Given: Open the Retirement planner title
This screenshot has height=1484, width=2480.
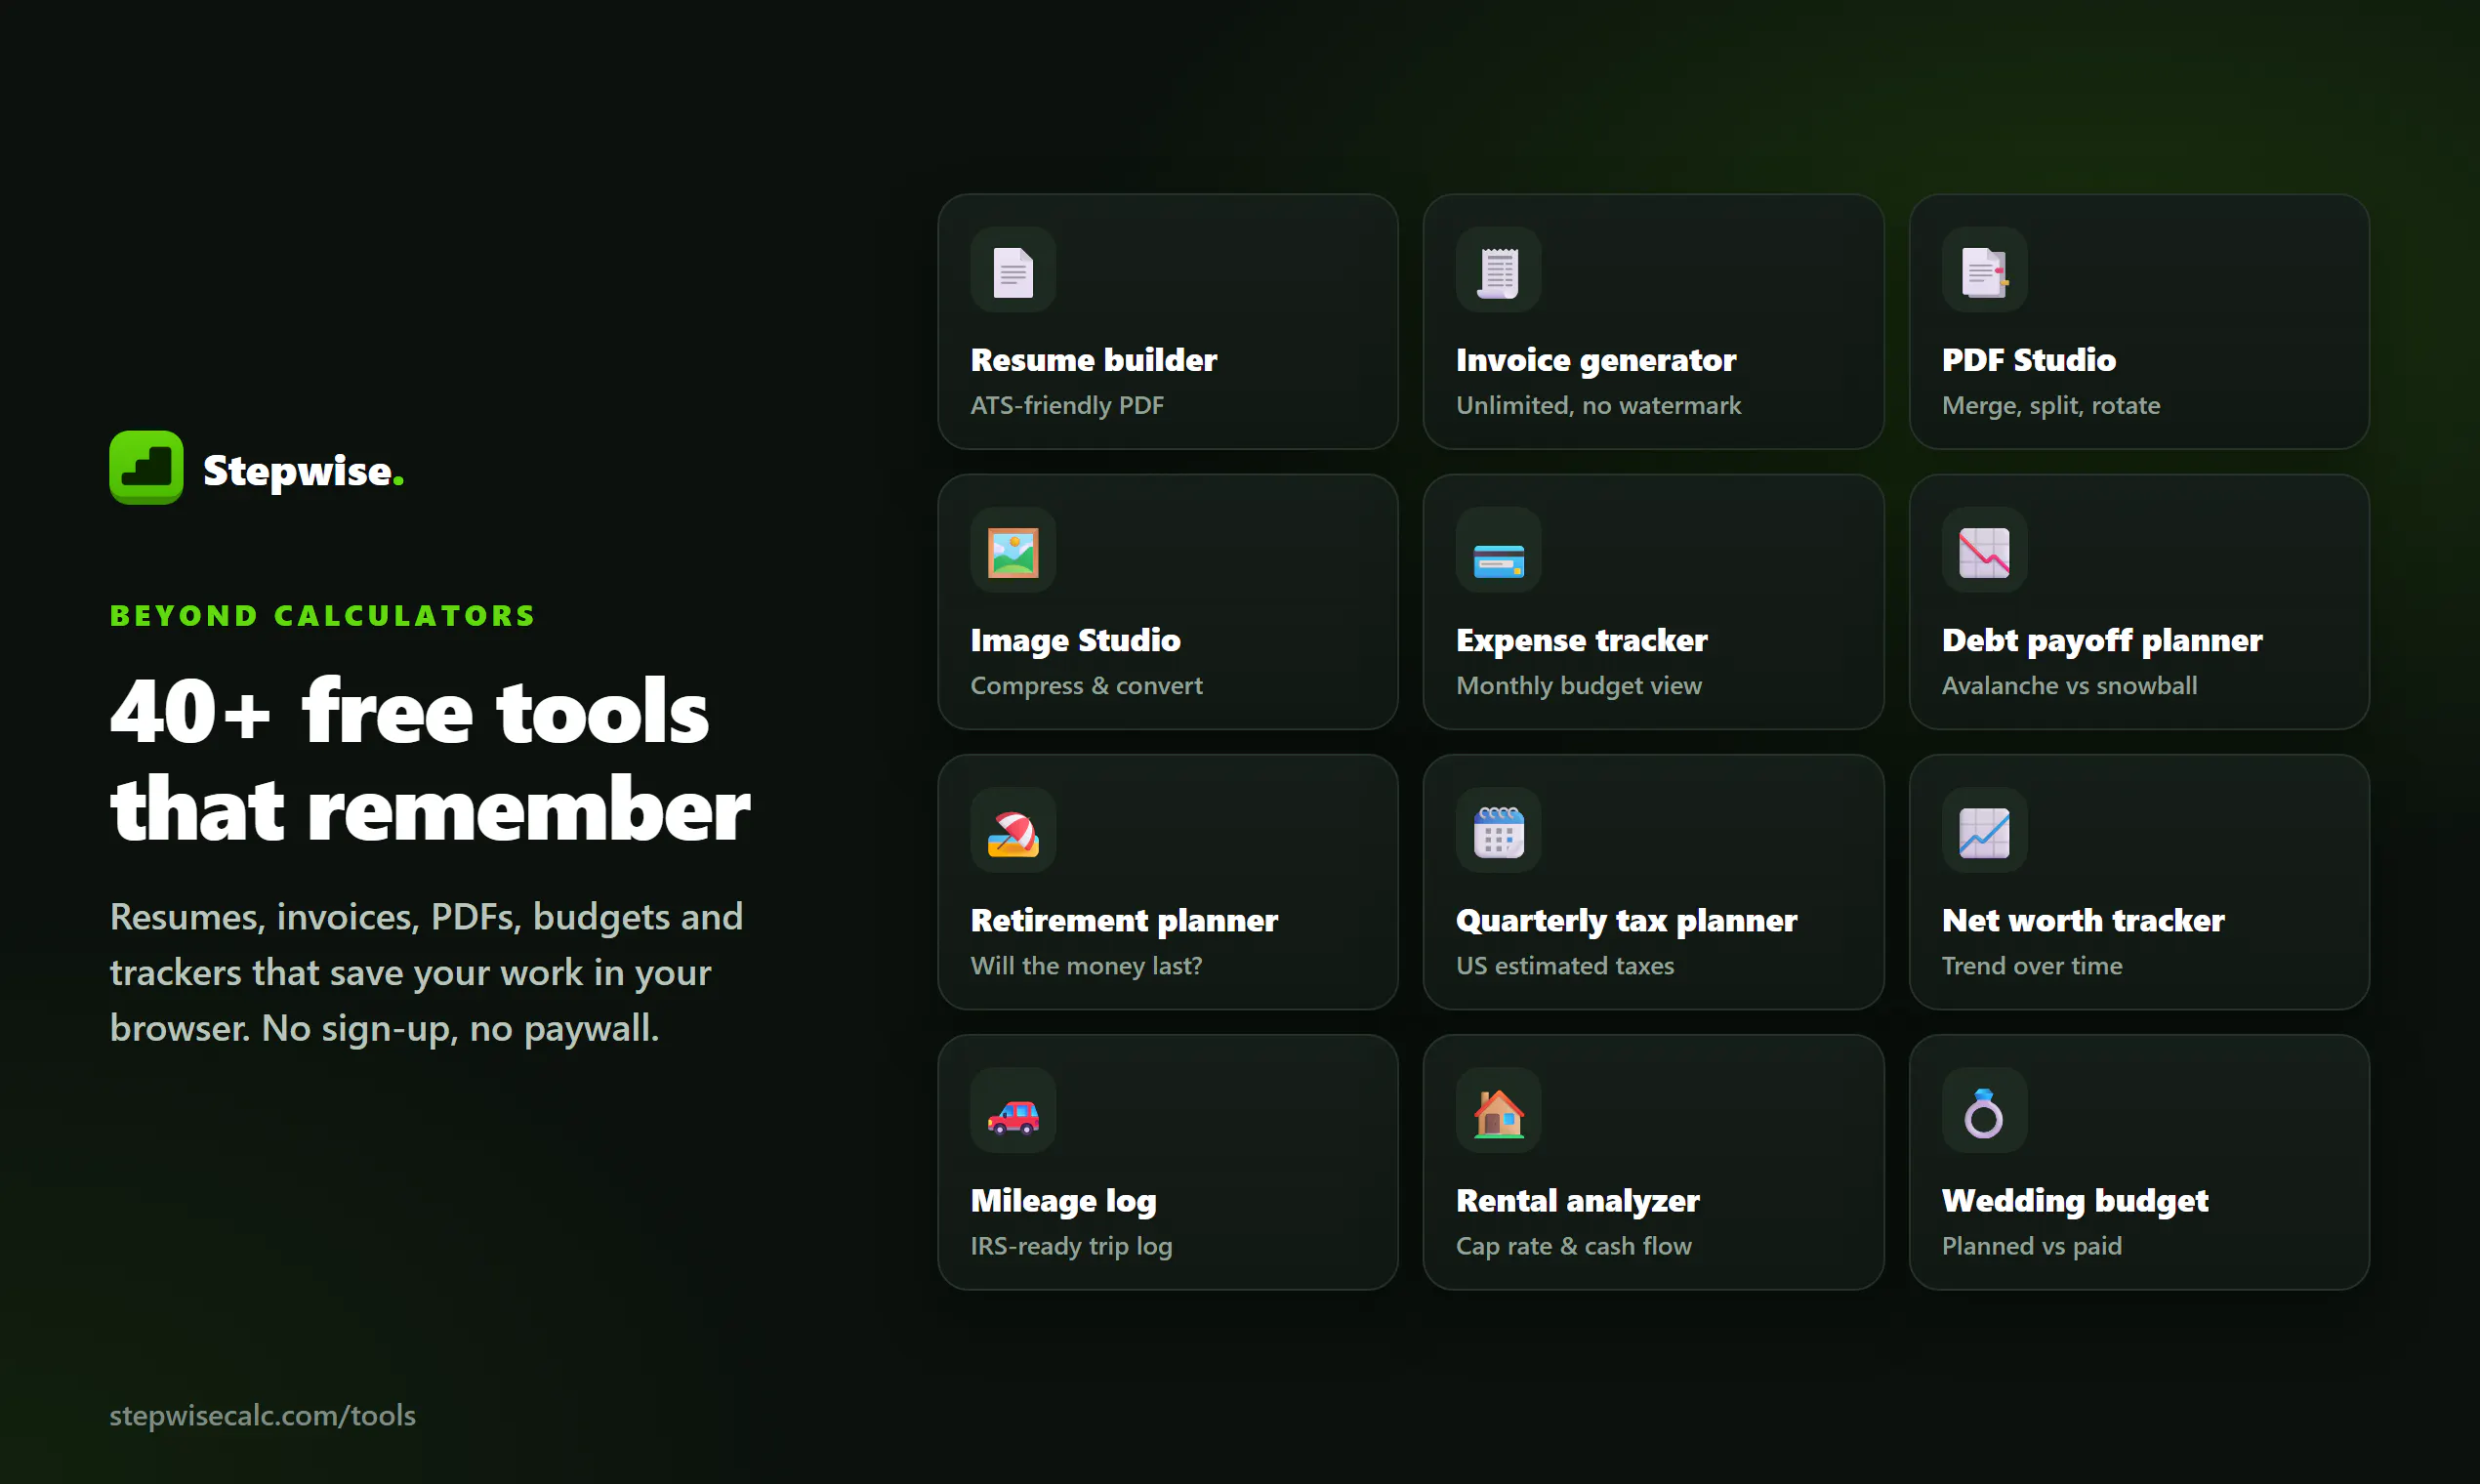Looking at the screenshot, I should coord(1124,921).
